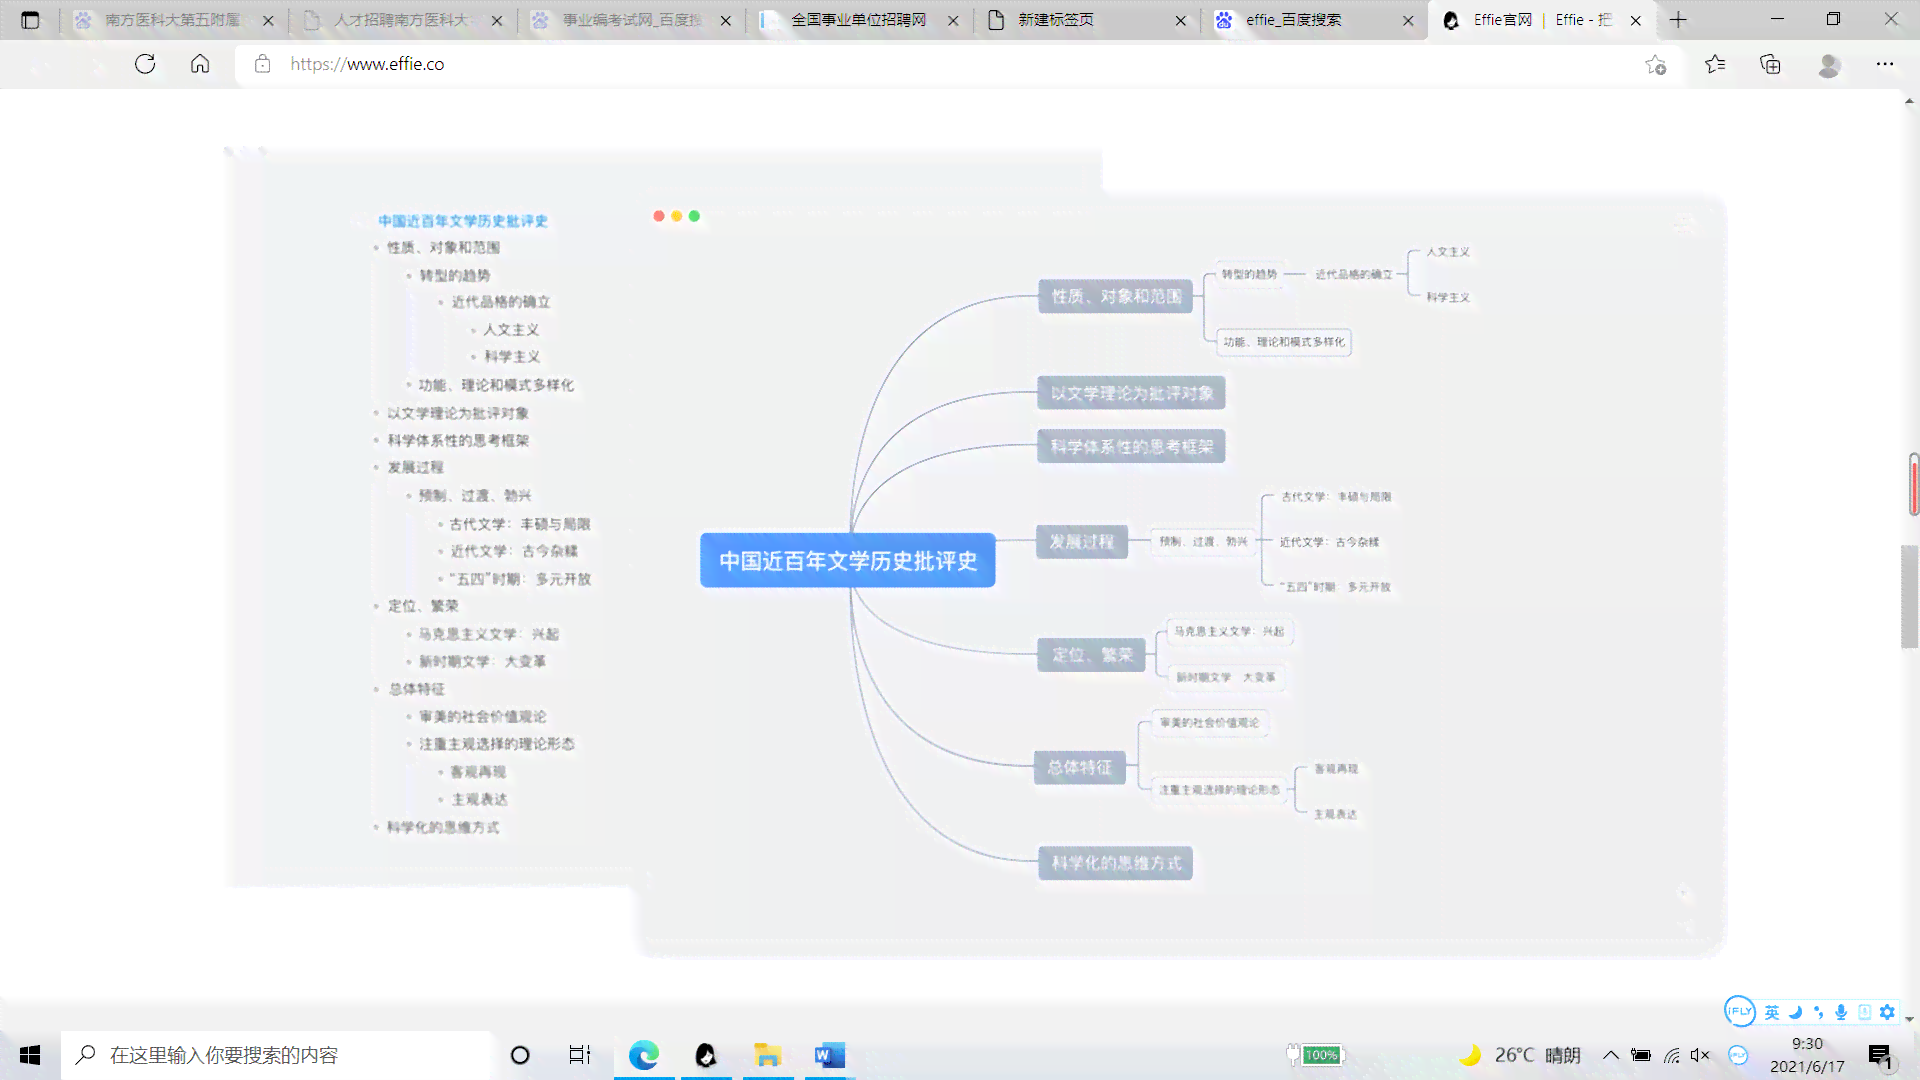Open the Favorites list

(1715, 65)
